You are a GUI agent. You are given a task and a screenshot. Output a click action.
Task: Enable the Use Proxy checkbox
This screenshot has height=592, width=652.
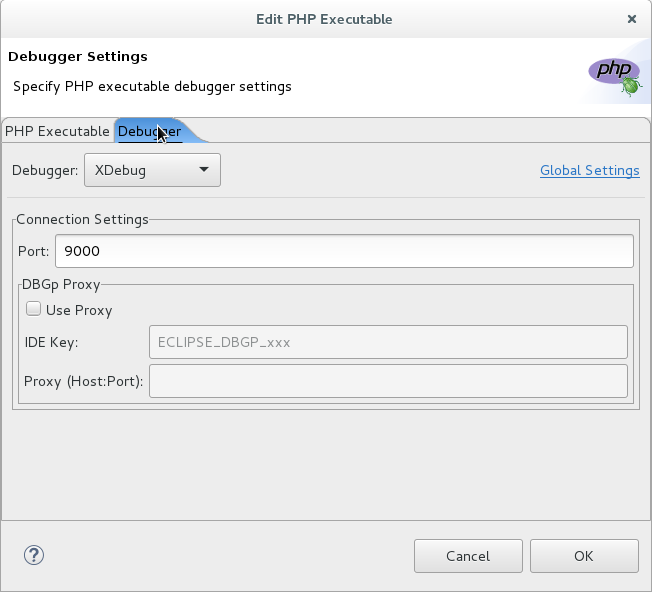pos(33,309)
